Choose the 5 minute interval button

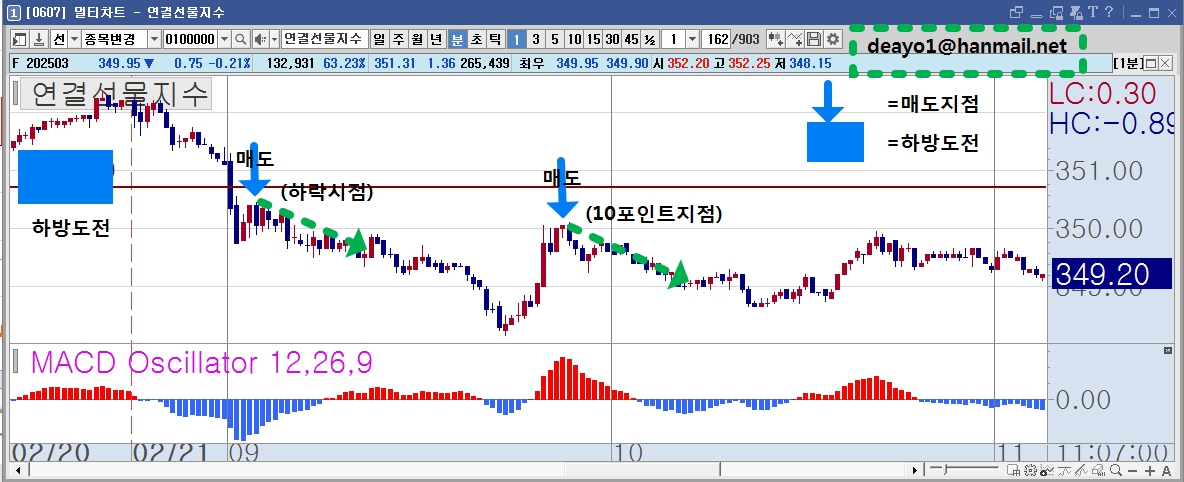pos(554,39)
